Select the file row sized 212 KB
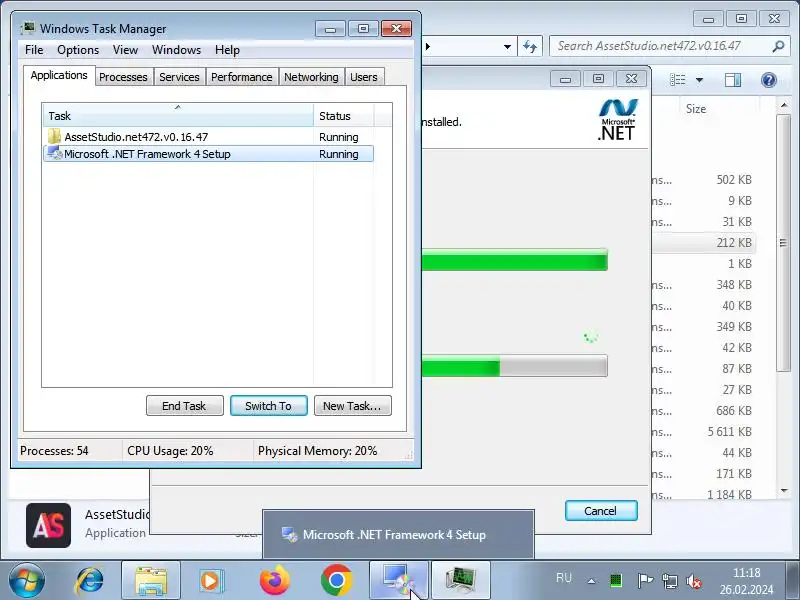 point(704,243)
